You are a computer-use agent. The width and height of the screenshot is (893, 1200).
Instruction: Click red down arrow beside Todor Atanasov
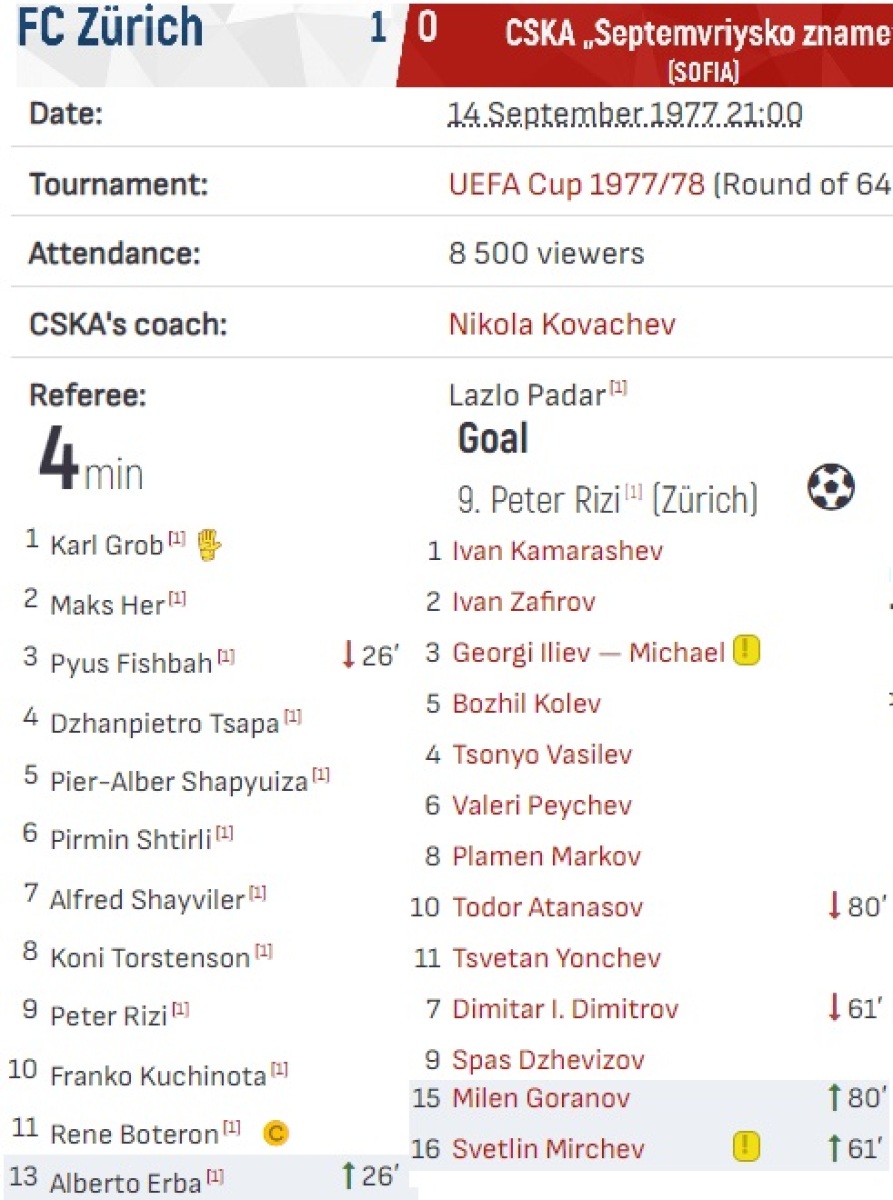834,906
